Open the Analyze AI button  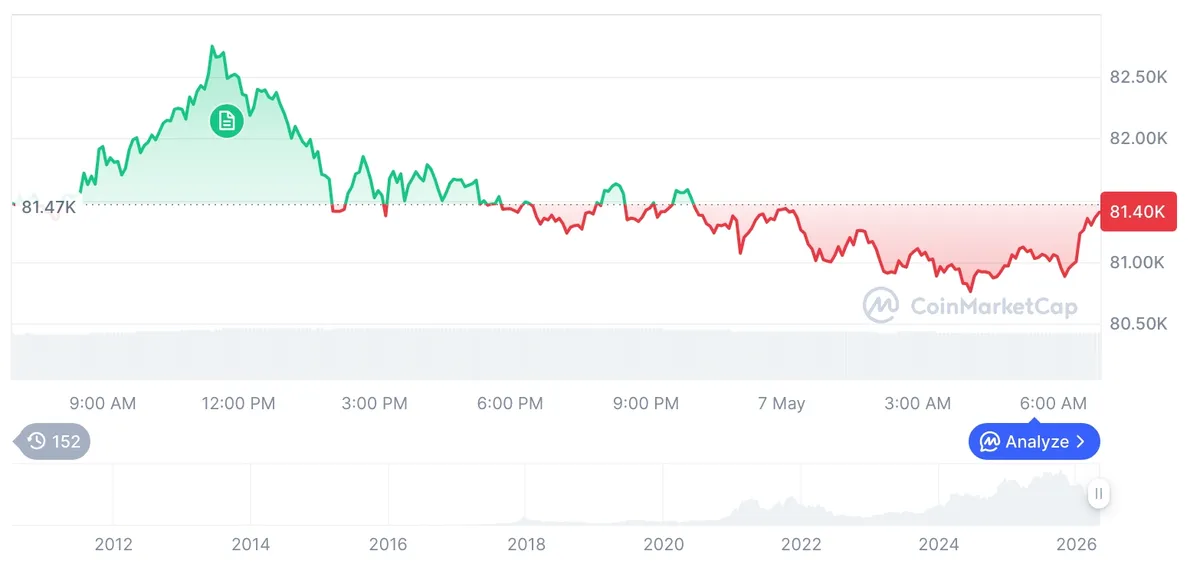point(1034,441)
